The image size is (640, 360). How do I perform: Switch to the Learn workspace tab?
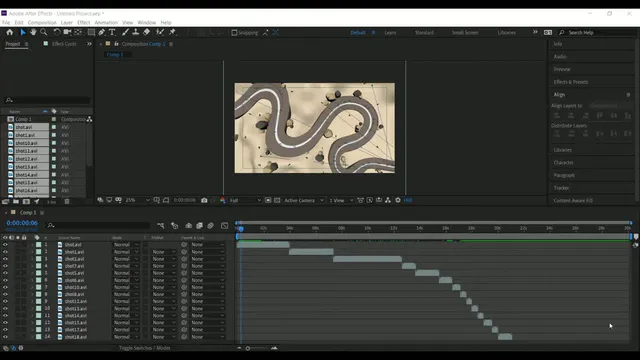click(x=390, y=33)
